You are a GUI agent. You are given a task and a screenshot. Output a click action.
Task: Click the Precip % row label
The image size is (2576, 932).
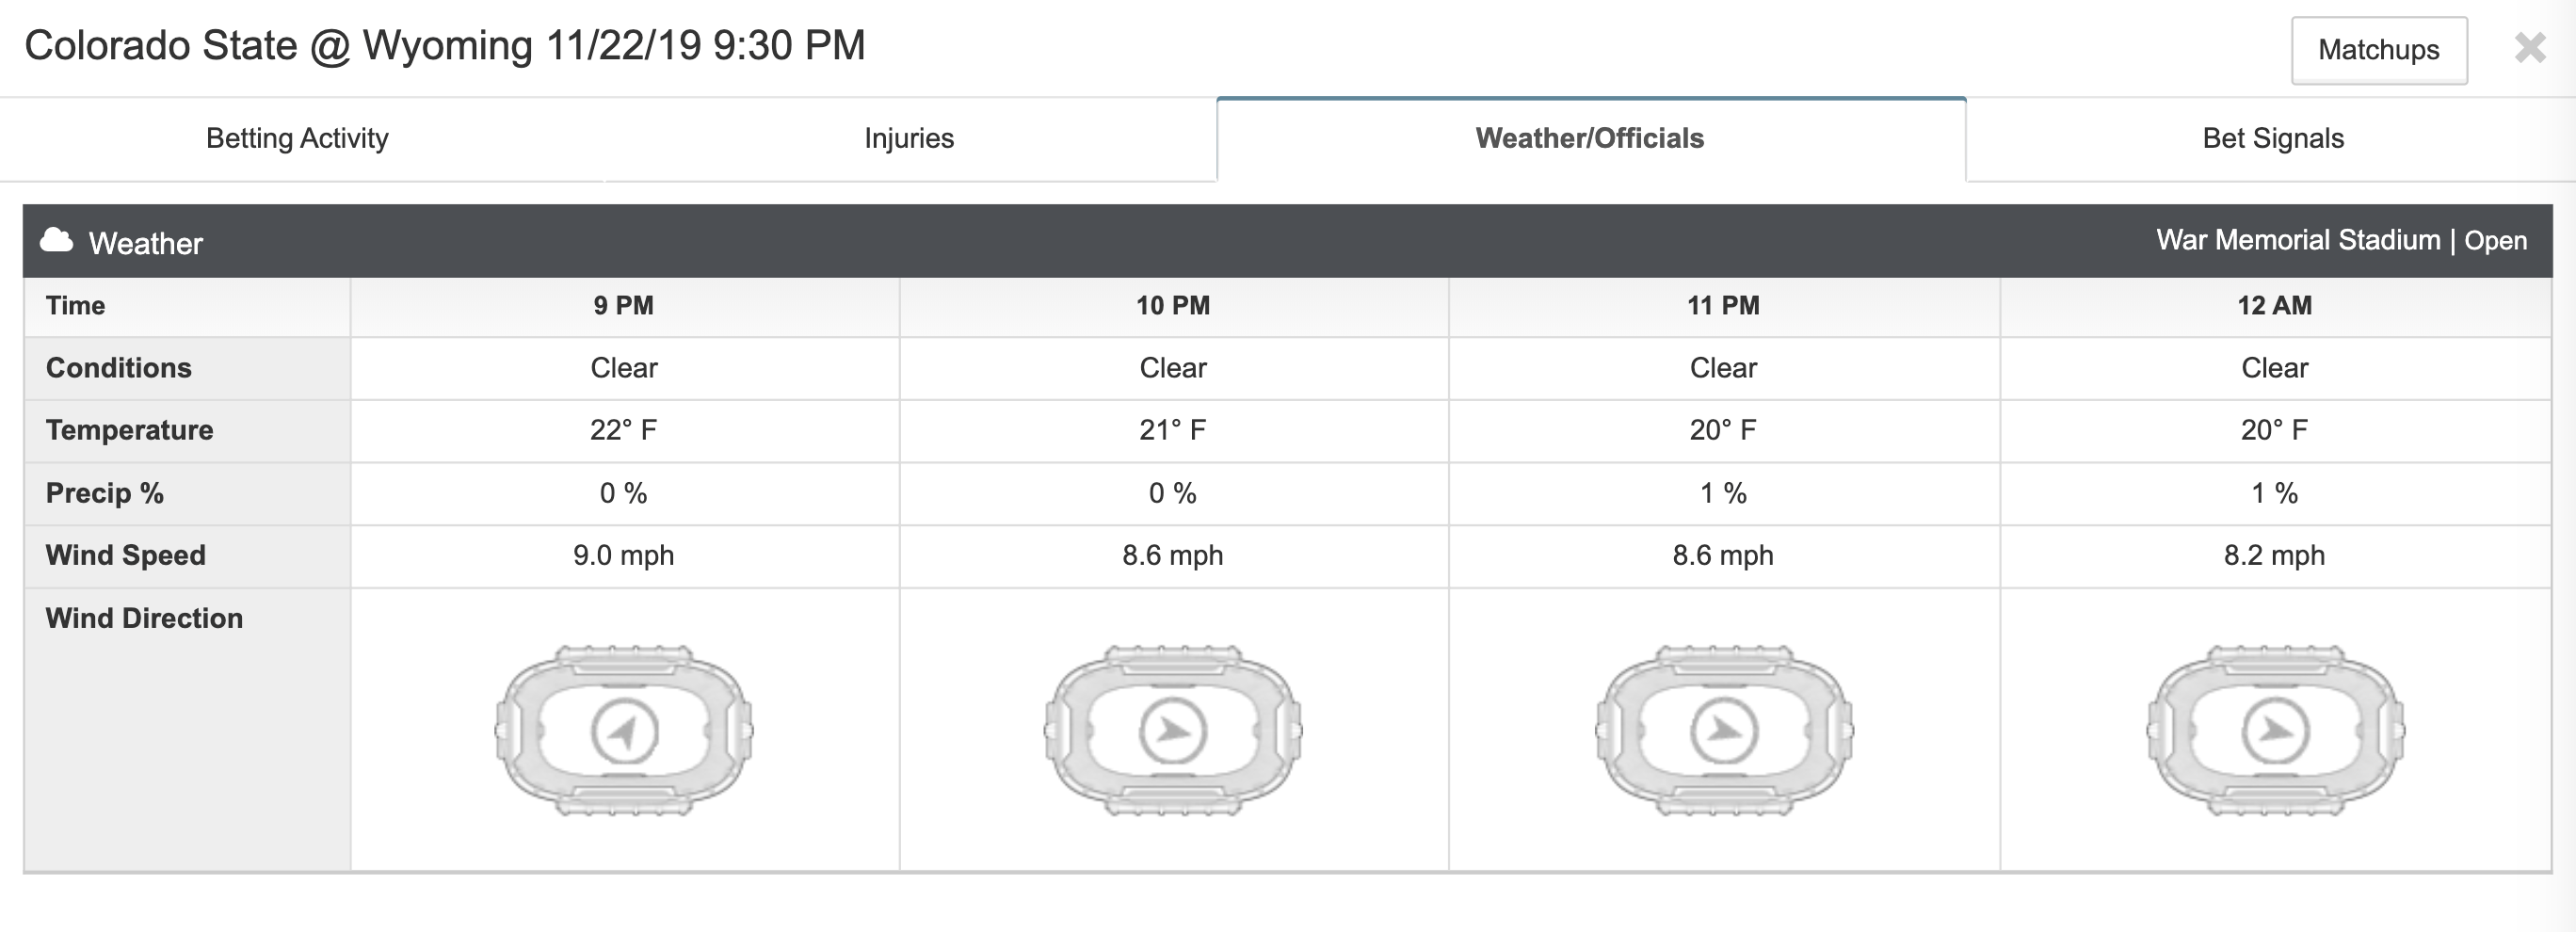click(105, 493)
